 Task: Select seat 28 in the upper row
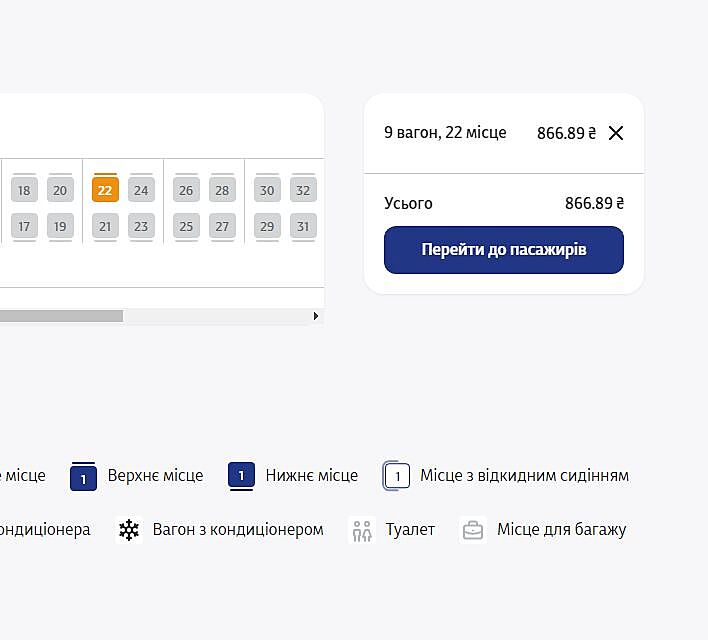[222, 190]
